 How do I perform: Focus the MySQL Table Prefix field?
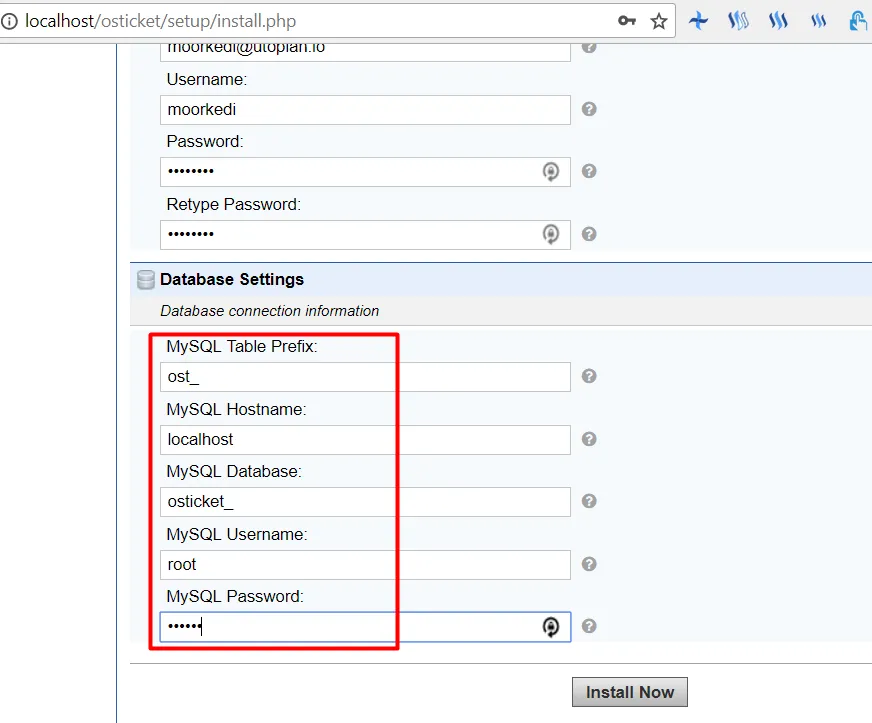tap(365, 377)
